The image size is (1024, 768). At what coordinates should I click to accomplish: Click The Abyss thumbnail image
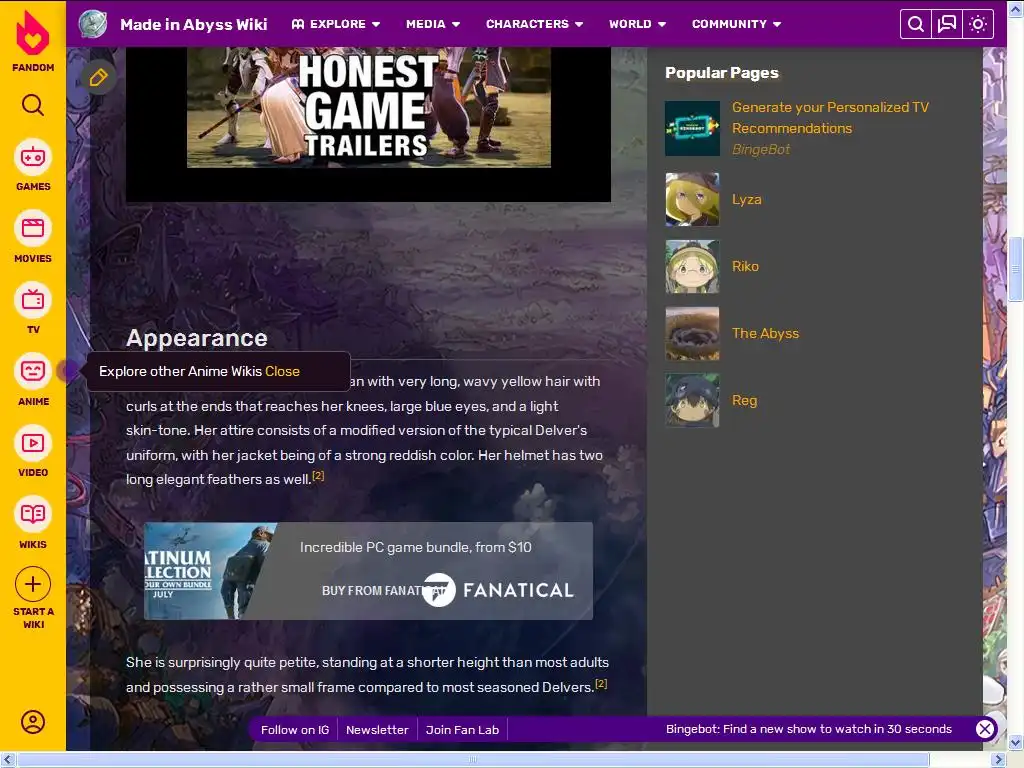point(692,333)
